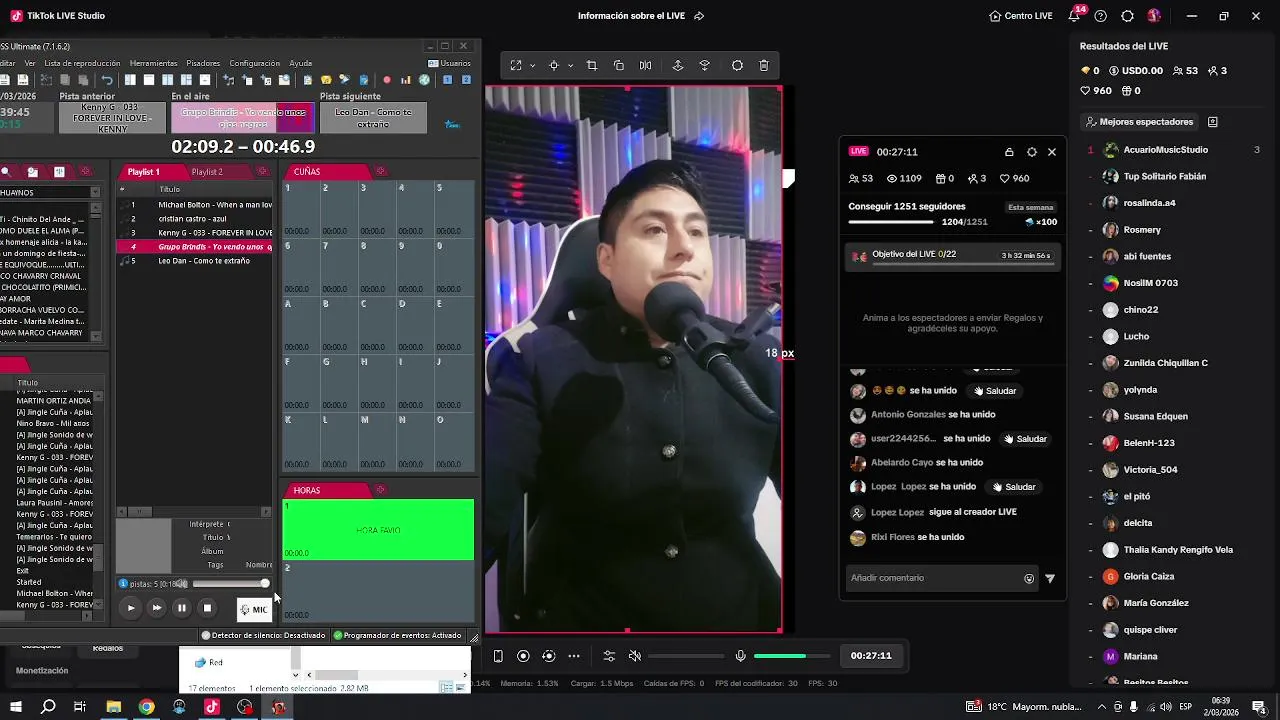
Task: Open the Herramientas menu
Action: pyautogui.click(x=153, y=63)
